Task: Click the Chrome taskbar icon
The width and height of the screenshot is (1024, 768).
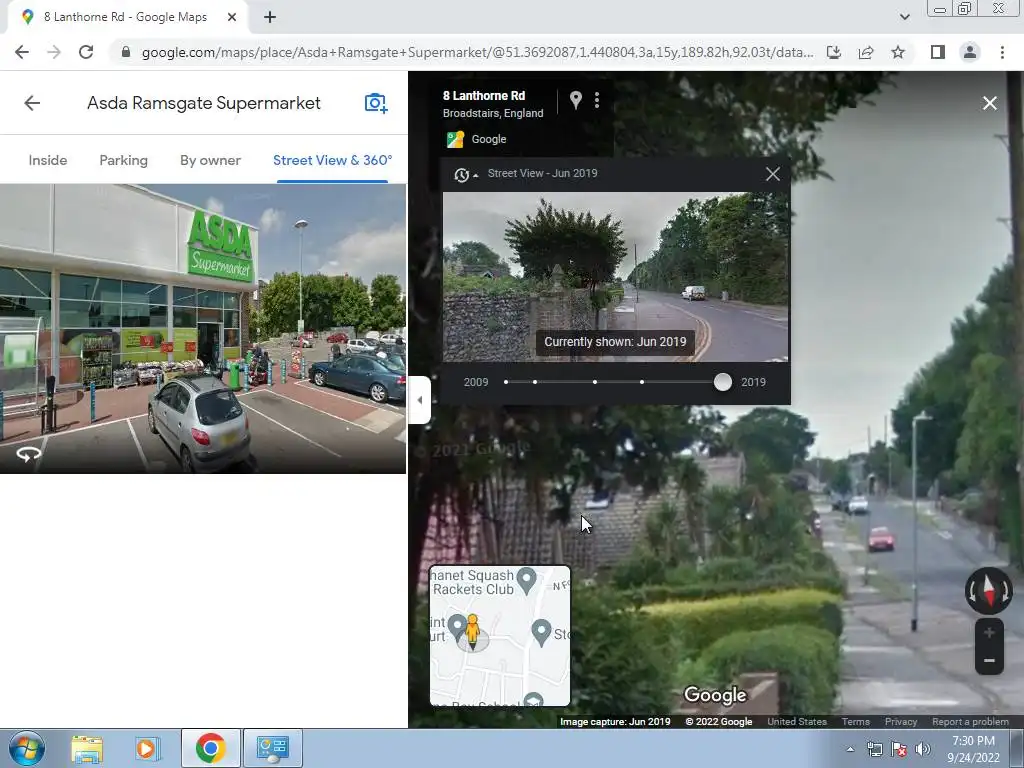Action: tap(210, 748)
